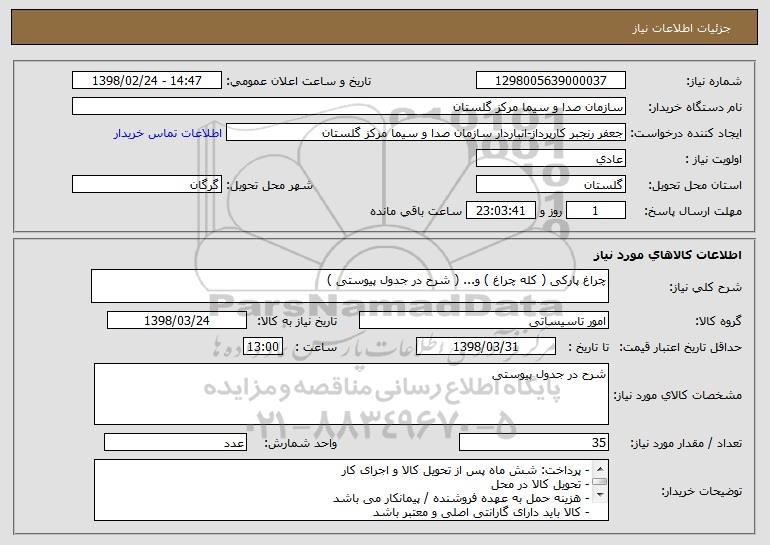Click the section heading اطلاعات کالاهای مورد نیاز
The width and height of the screenshot is (770, 545).
point(667,255)
